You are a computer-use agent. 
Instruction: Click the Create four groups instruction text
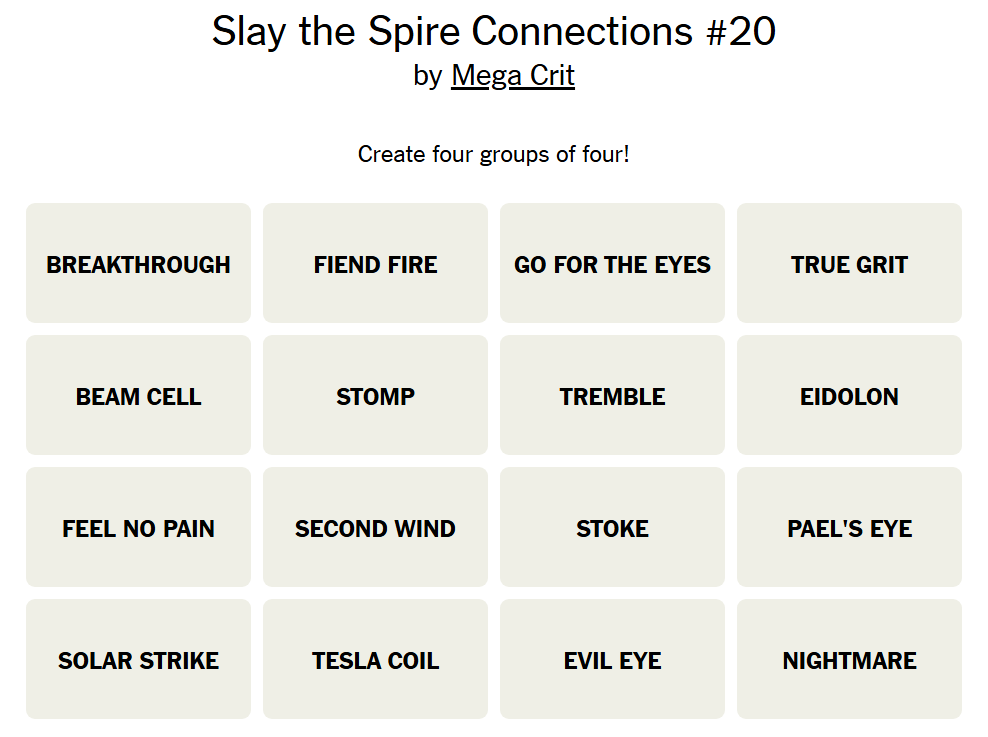click(494, 154)
